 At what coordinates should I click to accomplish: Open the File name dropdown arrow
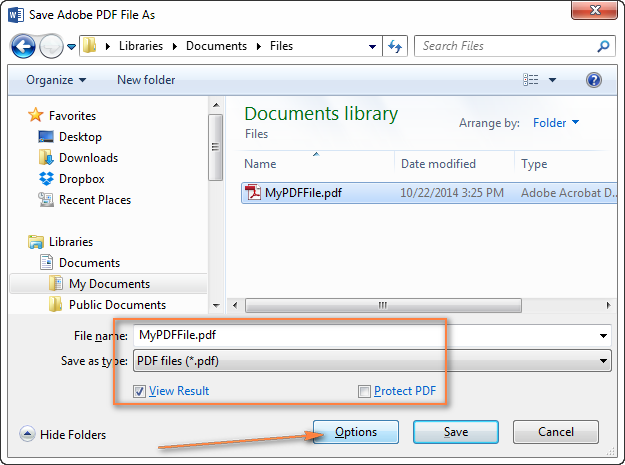(603, 336)
